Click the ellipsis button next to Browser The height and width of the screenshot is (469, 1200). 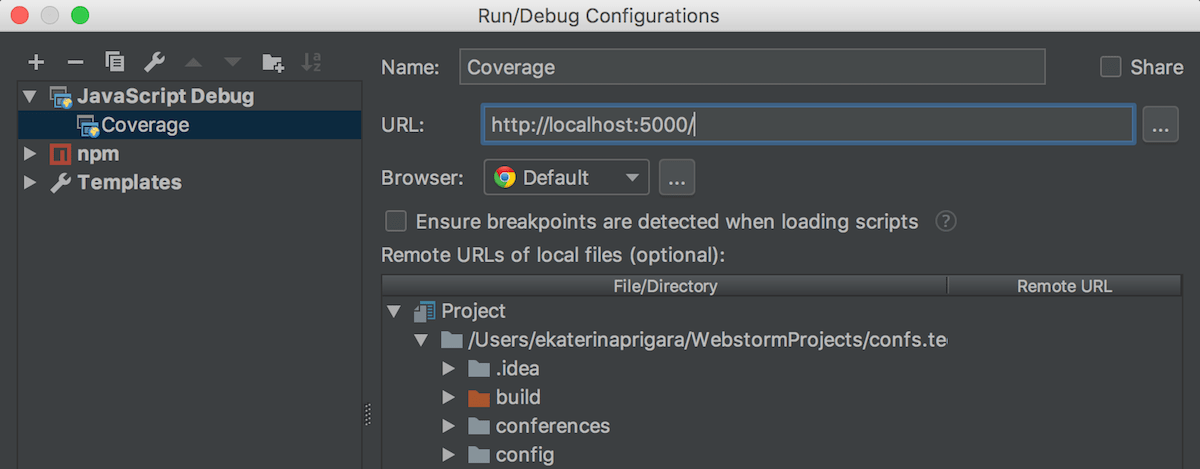click(x=677, y=178)
